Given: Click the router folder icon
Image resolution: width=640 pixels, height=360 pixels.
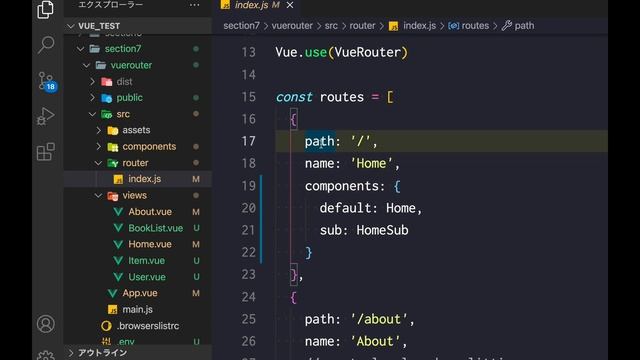Looking at the screenshot, I should tap(113, 163).
